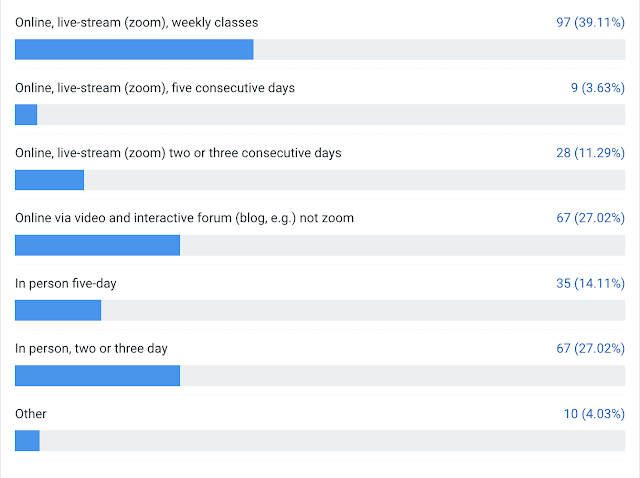Click the 'five consecutive days' option label
Image resolution: width=640 pixels, height=478 pixels.
coord(155,88)
